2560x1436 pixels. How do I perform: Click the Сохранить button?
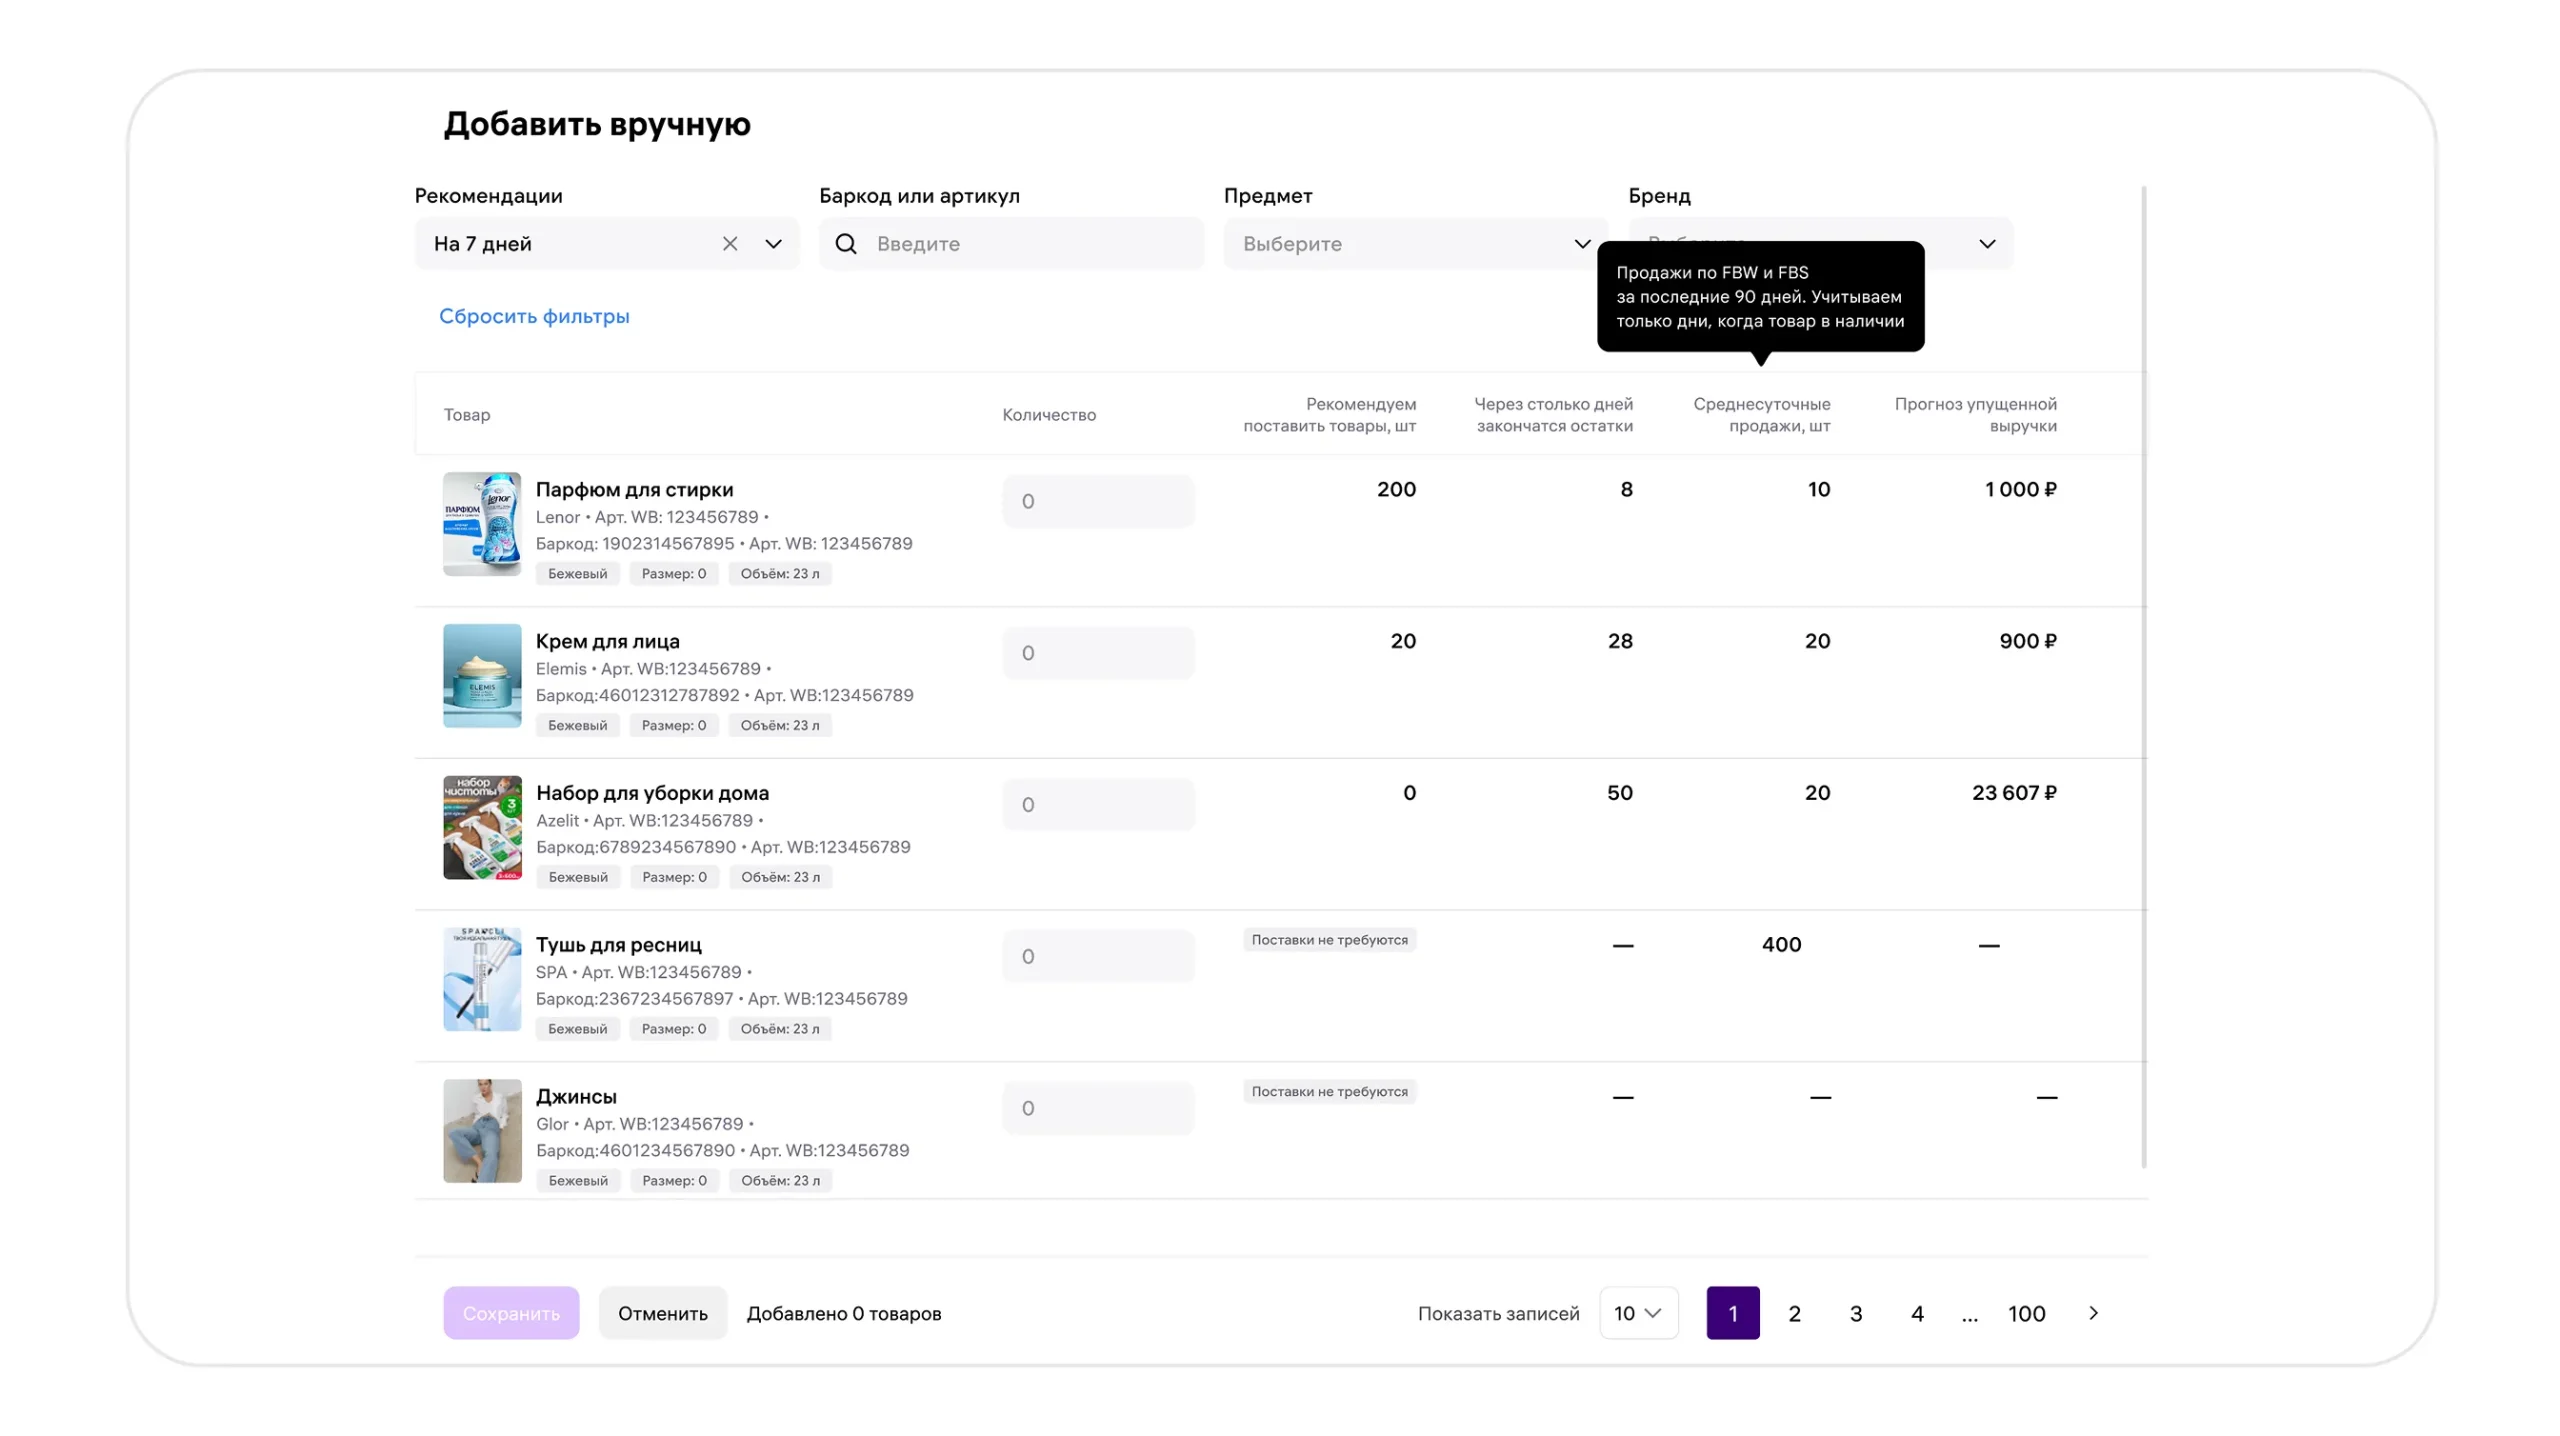coord(511,1313)
